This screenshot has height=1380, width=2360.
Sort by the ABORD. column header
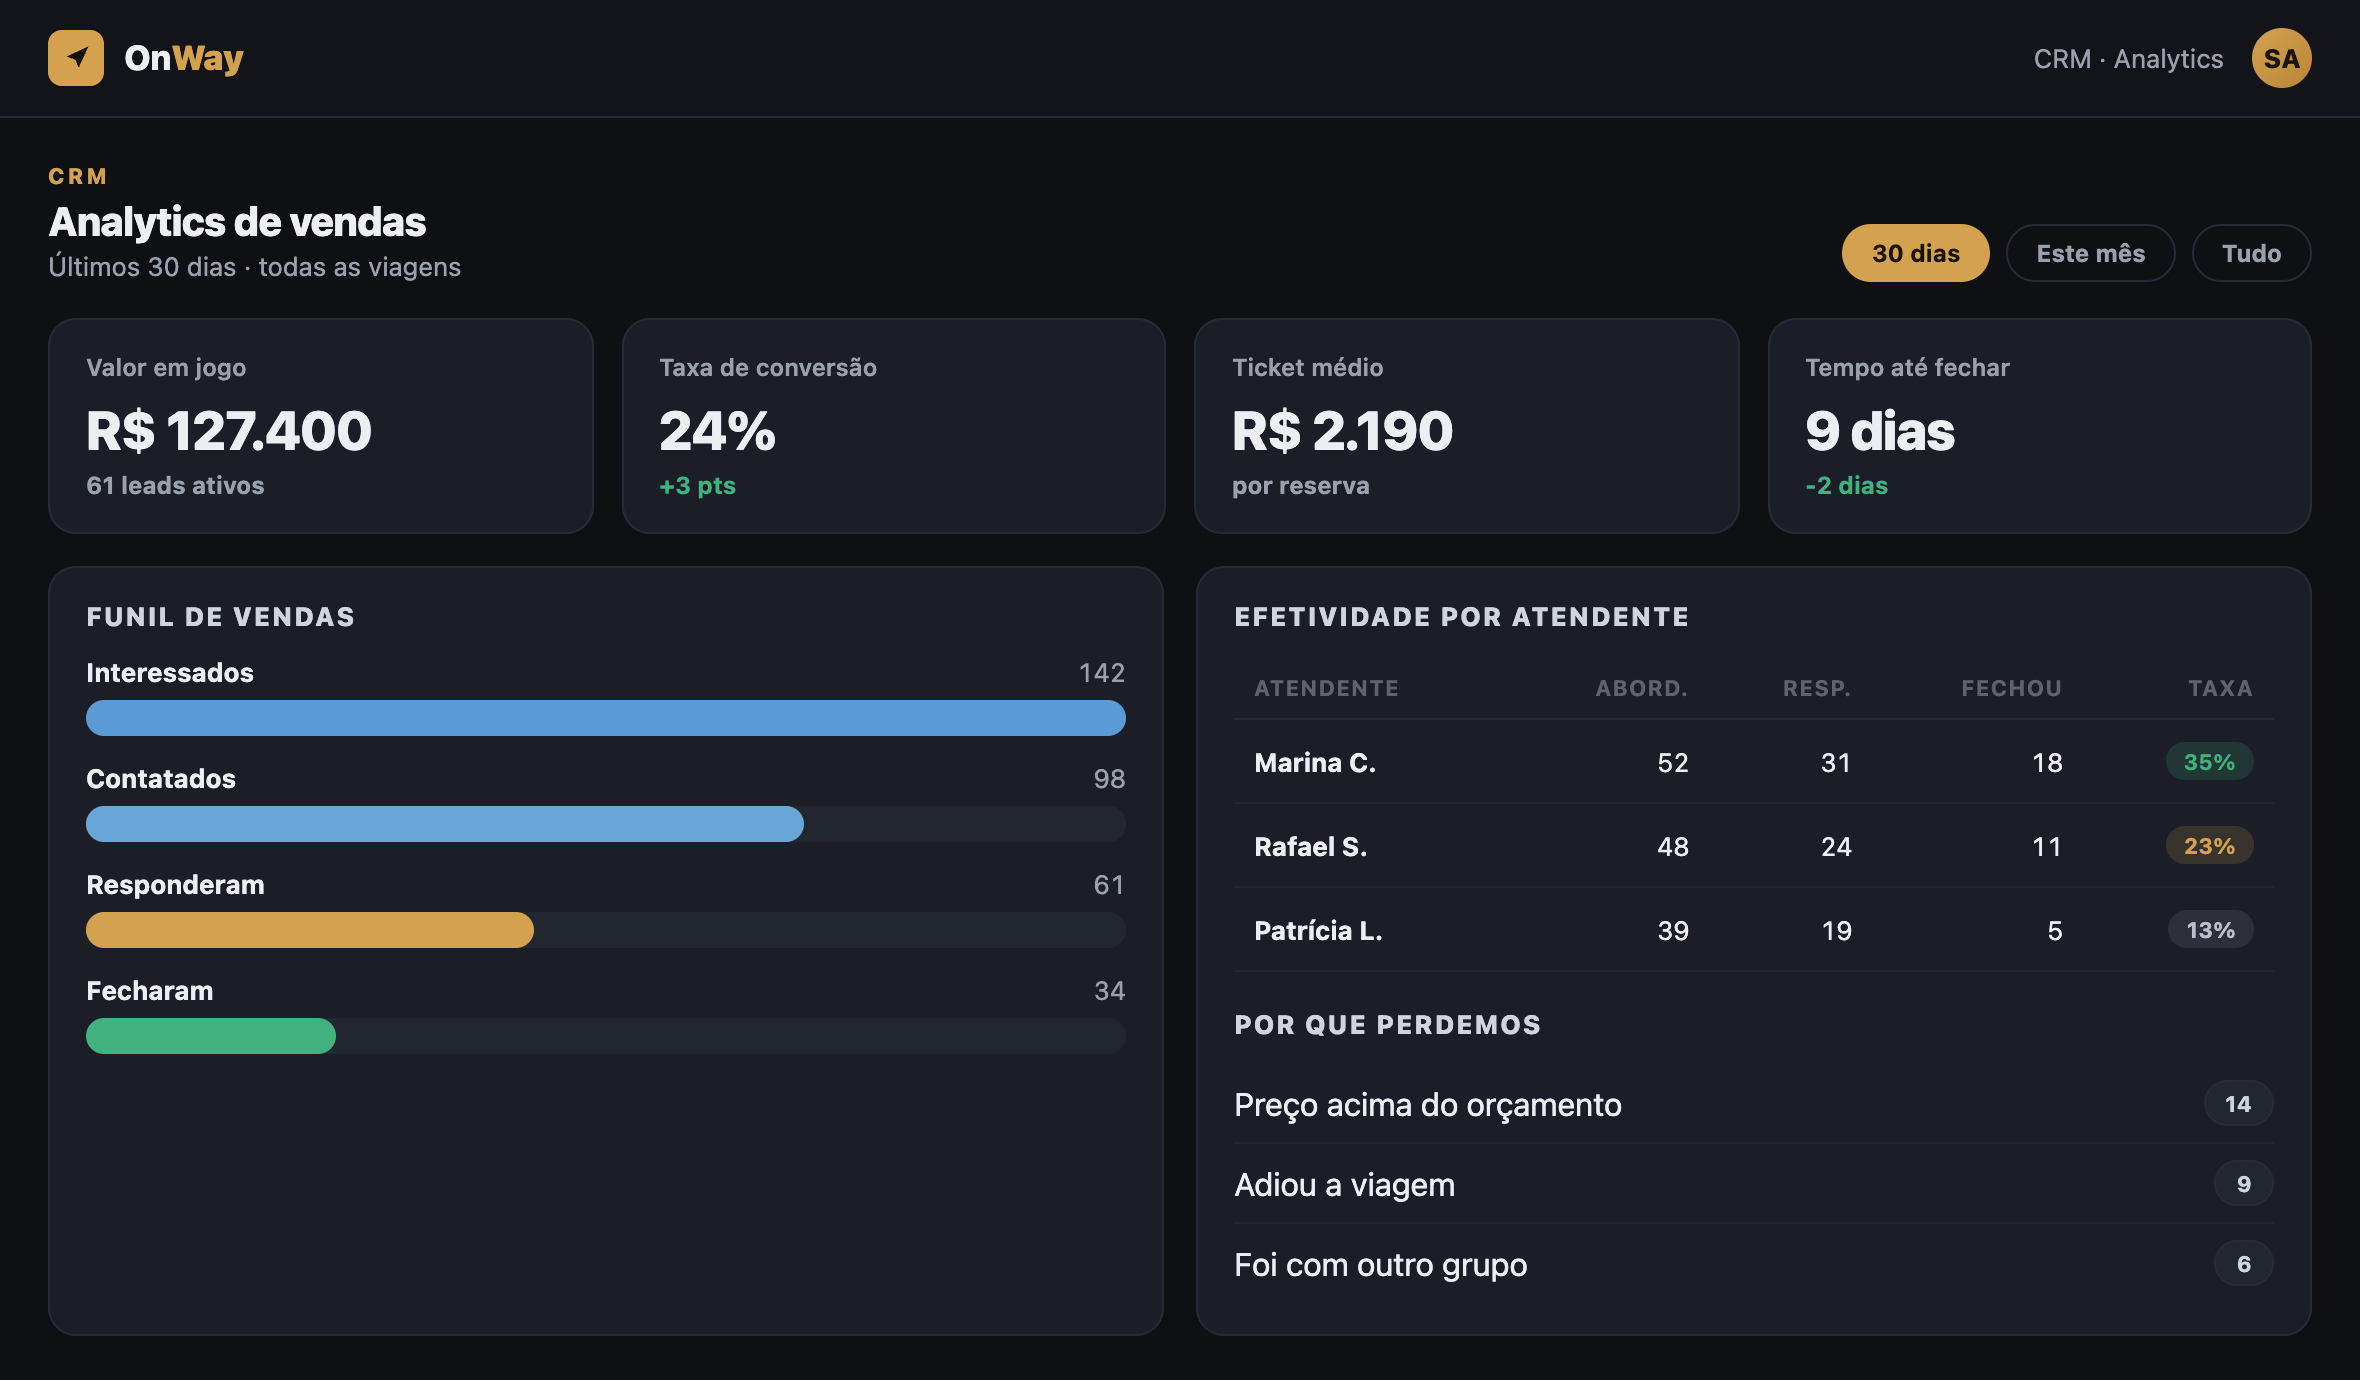1641,688
